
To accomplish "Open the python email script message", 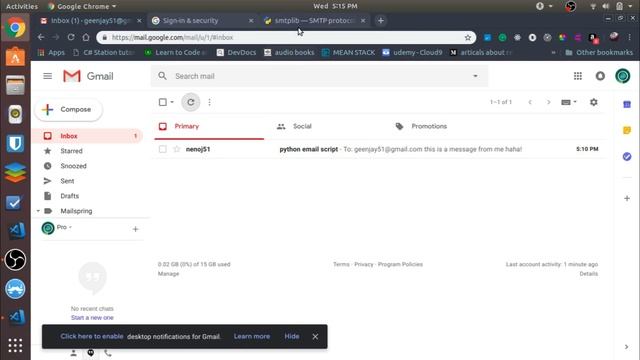I will [x=380, y=149].
